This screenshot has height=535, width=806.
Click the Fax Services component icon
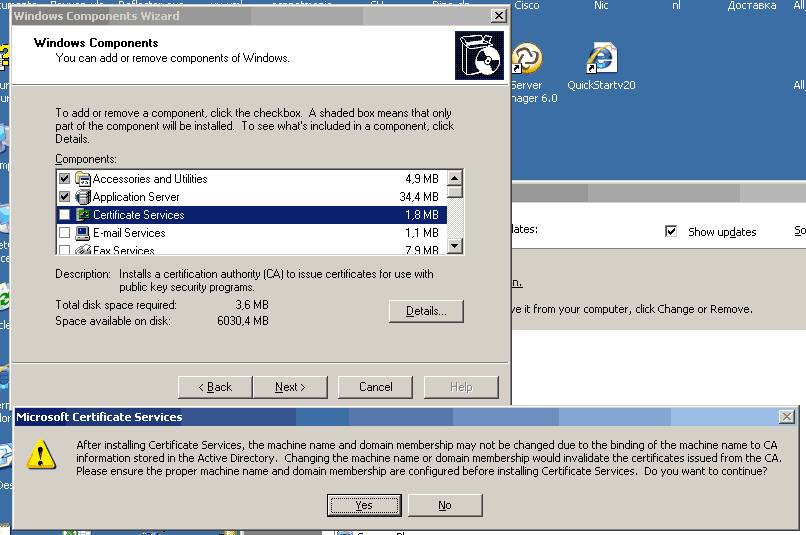click(83, 250)
